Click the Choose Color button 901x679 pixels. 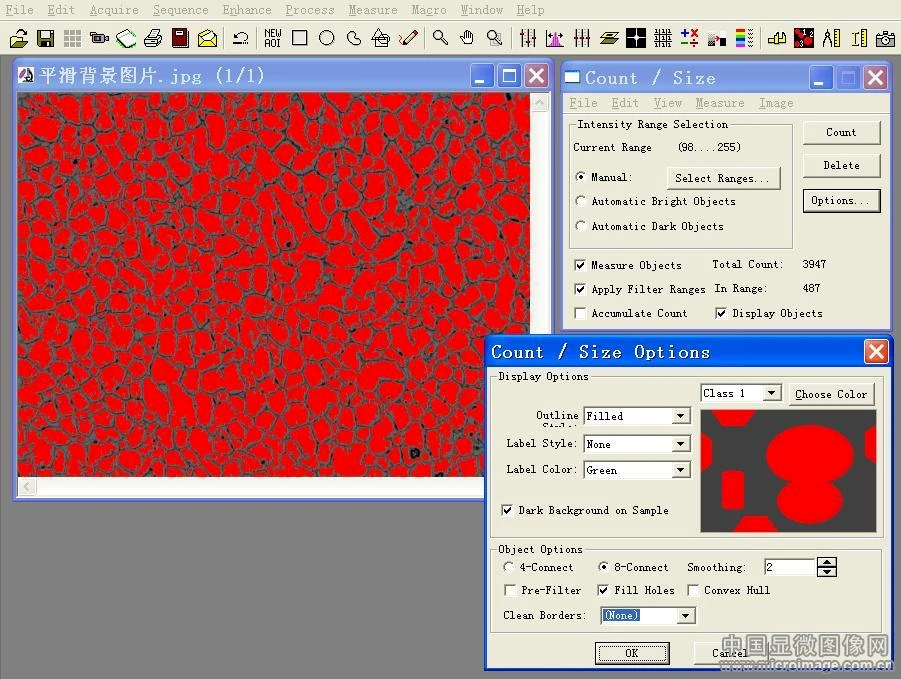click(831, 394)
